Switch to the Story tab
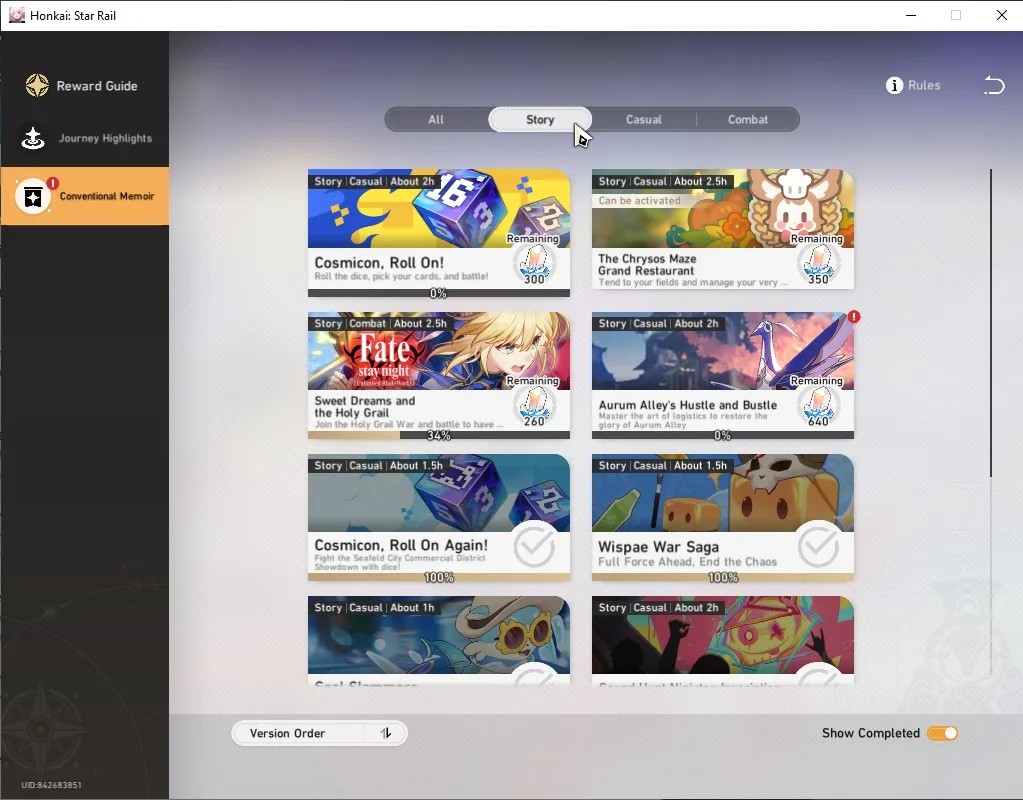This screenshot has width=1023, height=800. (x=540, y=119)
